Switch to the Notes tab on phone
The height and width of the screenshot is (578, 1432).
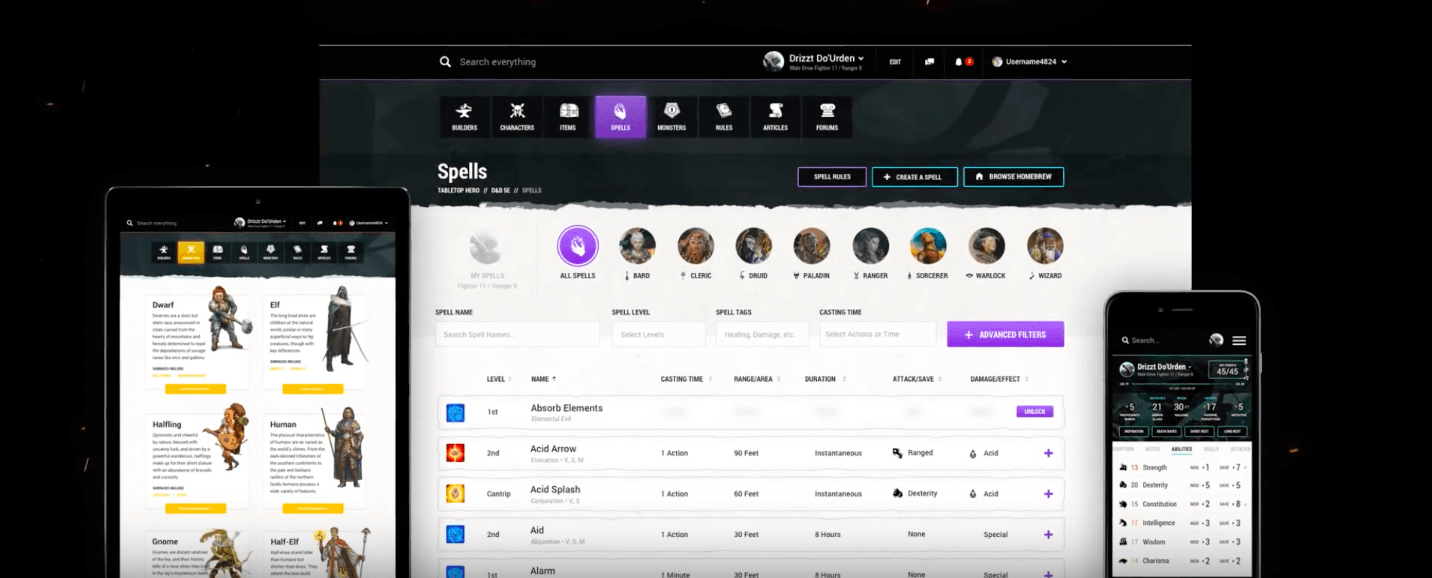click(x=1152, y=450)
